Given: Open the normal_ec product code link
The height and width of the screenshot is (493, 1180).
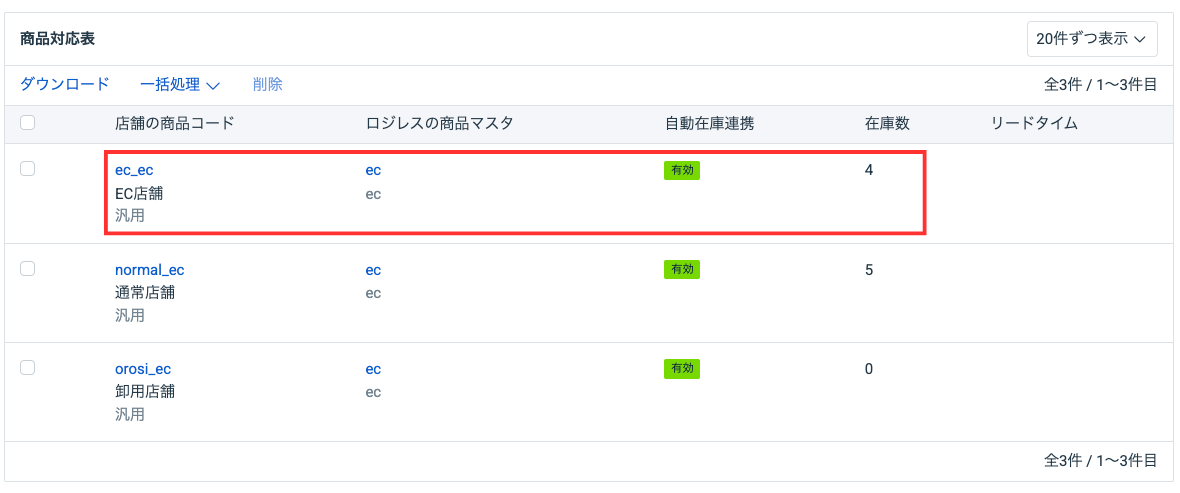Looking at the screenshot, I should pos(150,270).
